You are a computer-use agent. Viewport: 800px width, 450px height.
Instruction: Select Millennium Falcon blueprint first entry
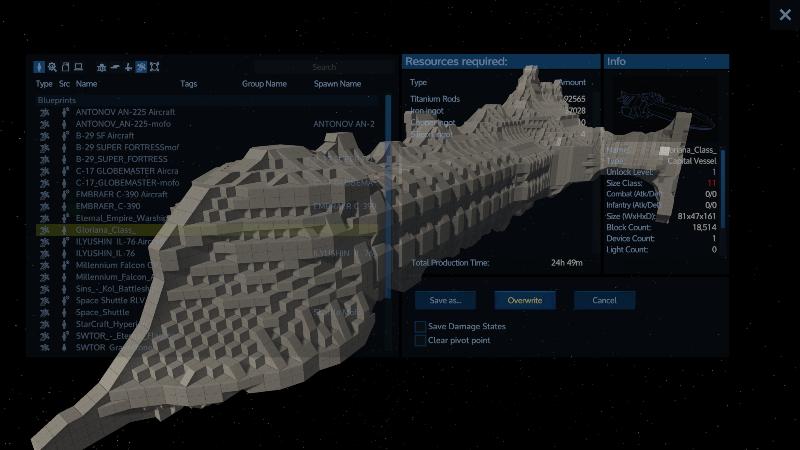pyautogui.click(x=115, y=265)
